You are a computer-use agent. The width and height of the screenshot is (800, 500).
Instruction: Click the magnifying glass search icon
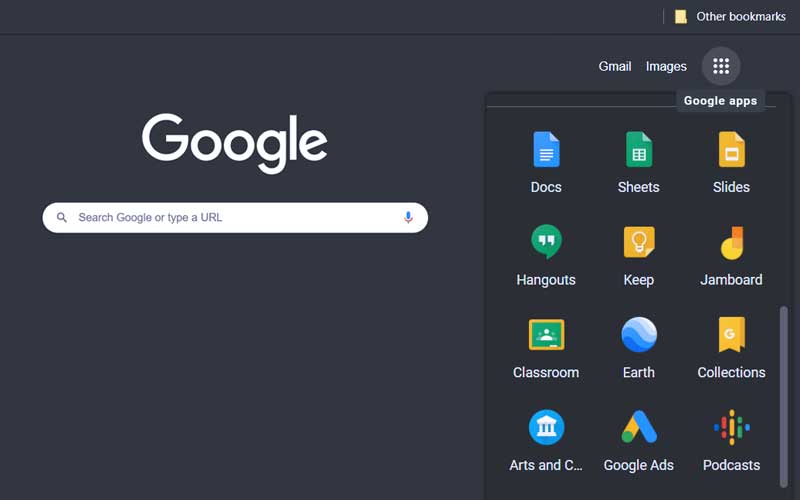pos(62,217)
